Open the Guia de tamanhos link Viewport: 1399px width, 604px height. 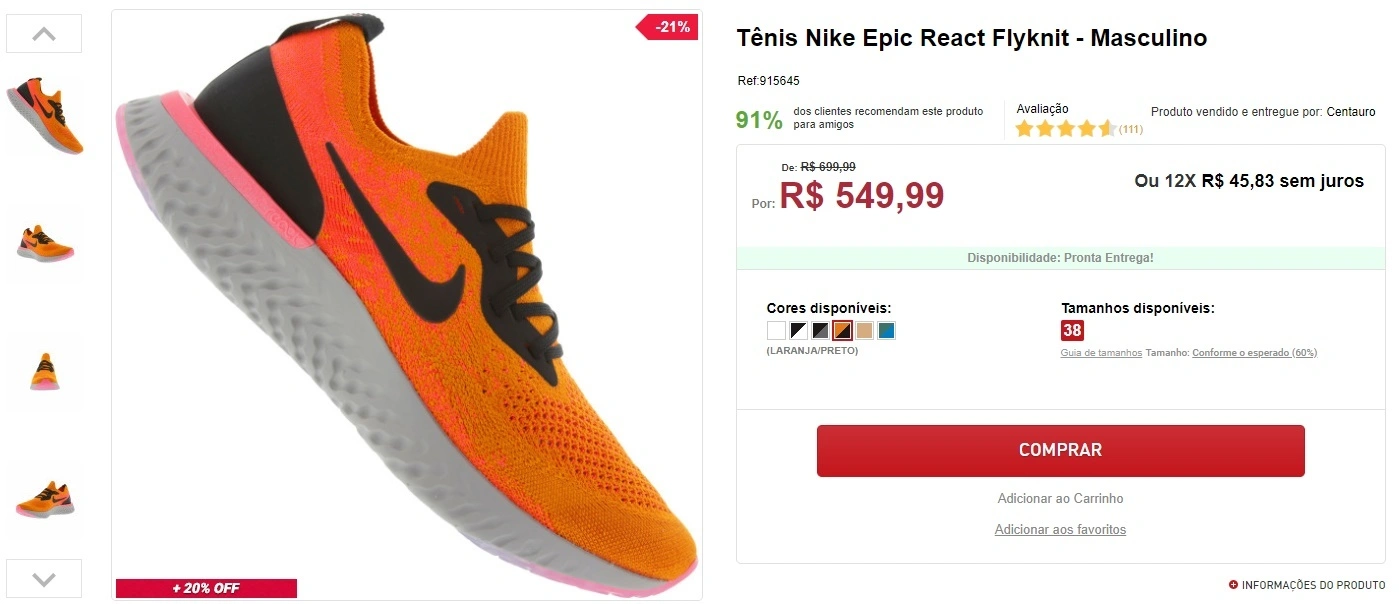coord(1100,352)
